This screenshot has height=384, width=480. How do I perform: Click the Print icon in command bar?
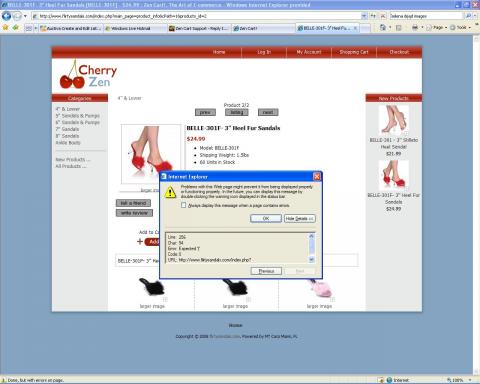[415, 28]
